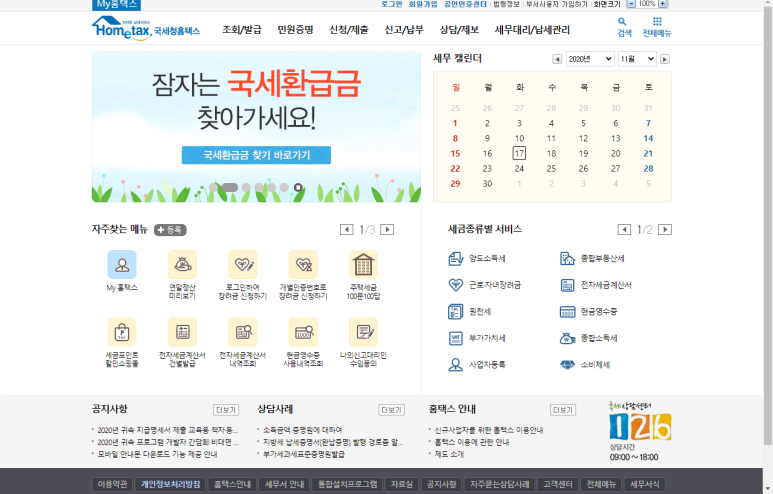Click 더보기 next to 공지사항
This screenshot has width=773, height=494.
coord(226,410)
